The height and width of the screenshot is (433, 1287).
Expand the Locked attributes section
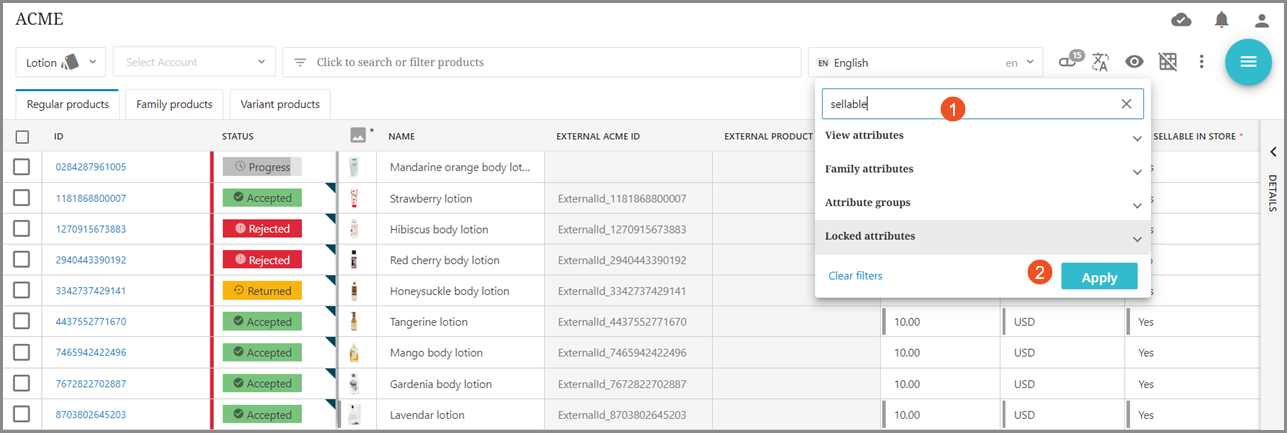[x=1137, y=238]
